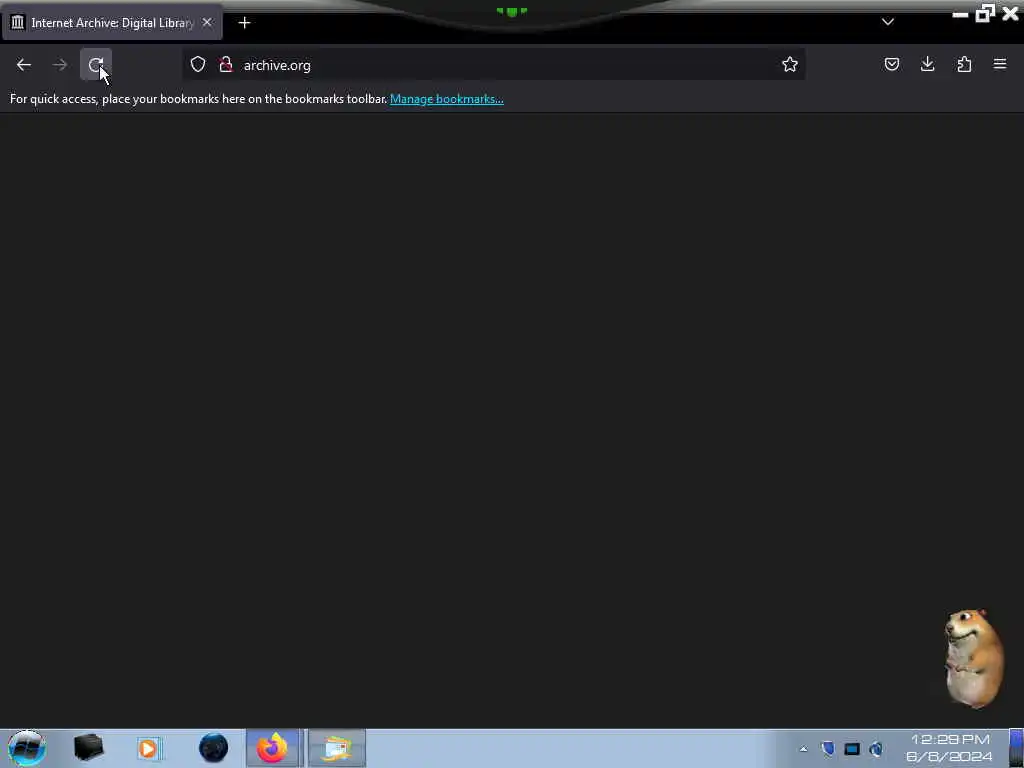Click the Show desktop strip
Screen dimensions: 1024x768
click(1016, 748)
